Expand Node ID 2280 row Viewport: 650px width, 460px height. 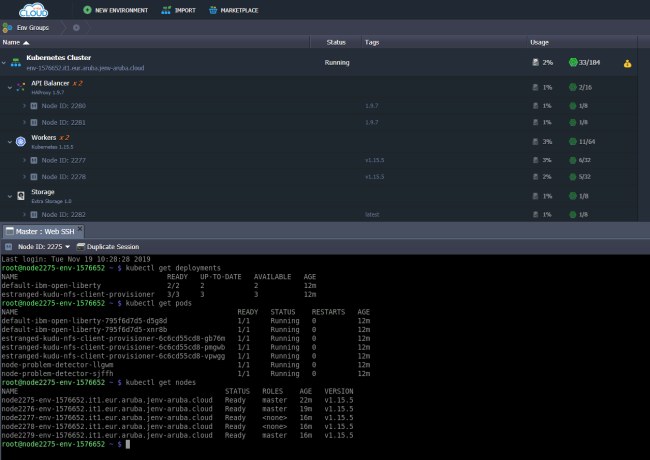(x=23, y=104)
